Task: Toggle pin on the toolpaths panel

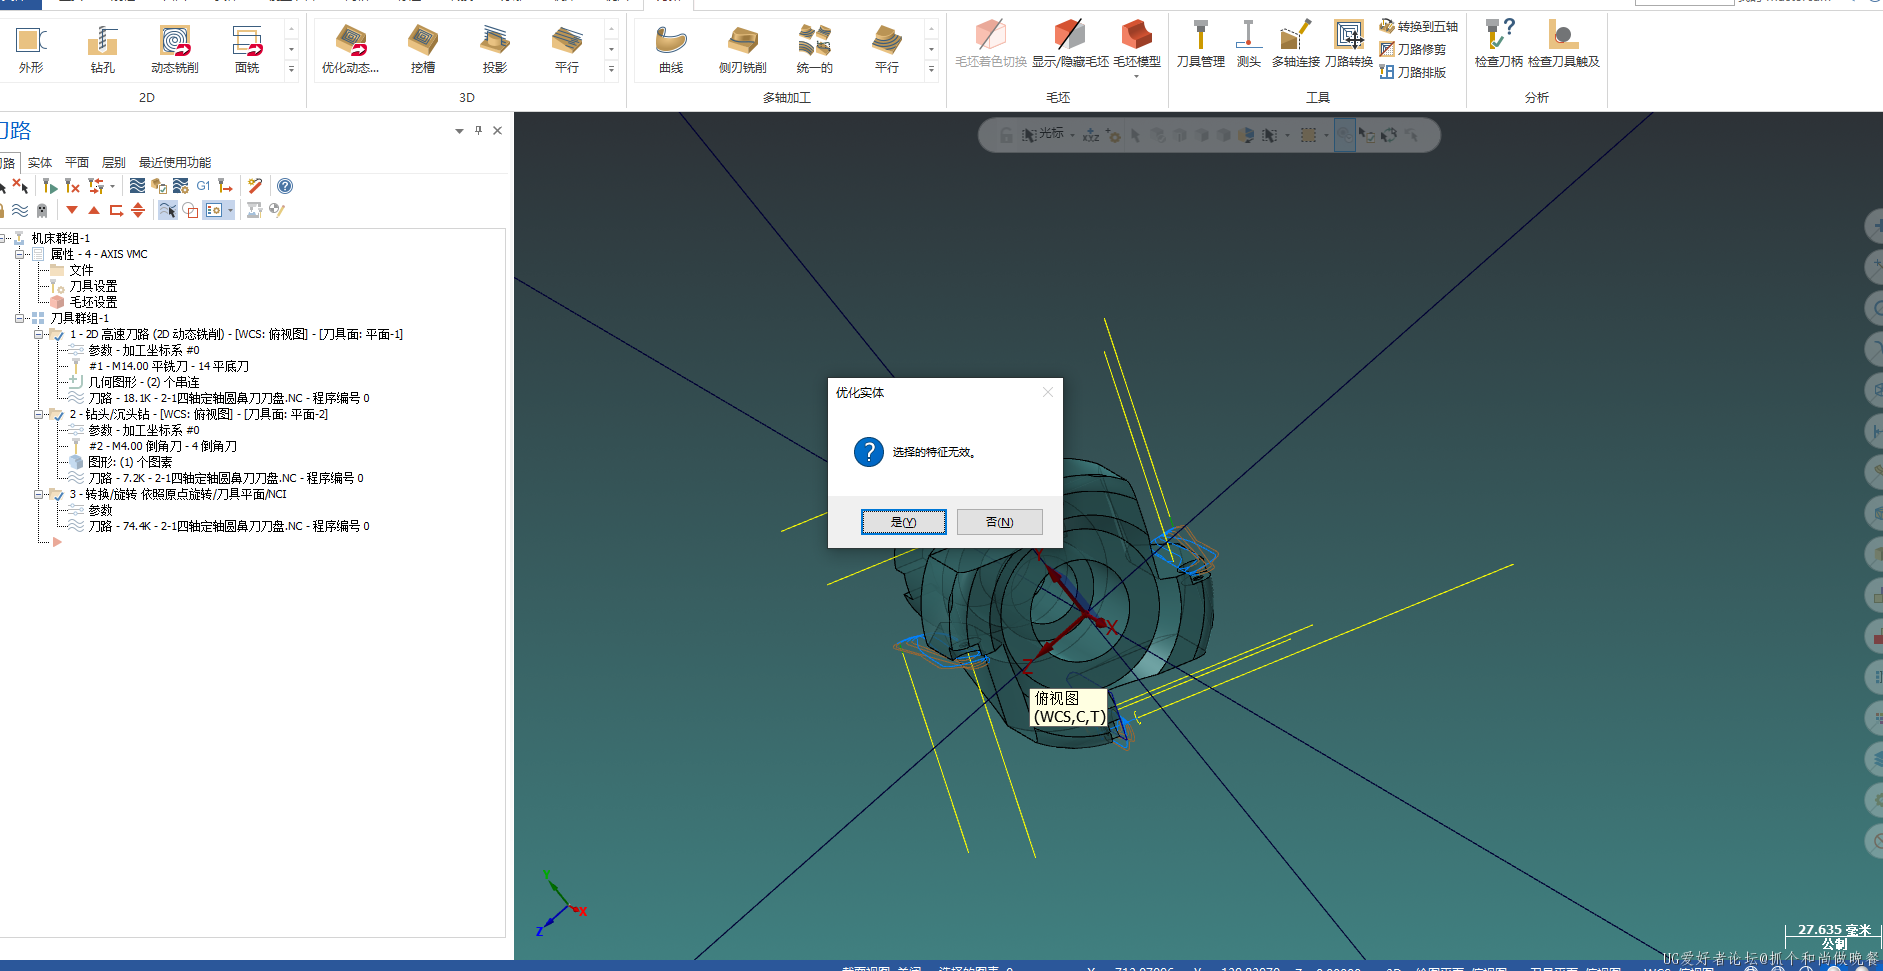Action: coord(478,130)
